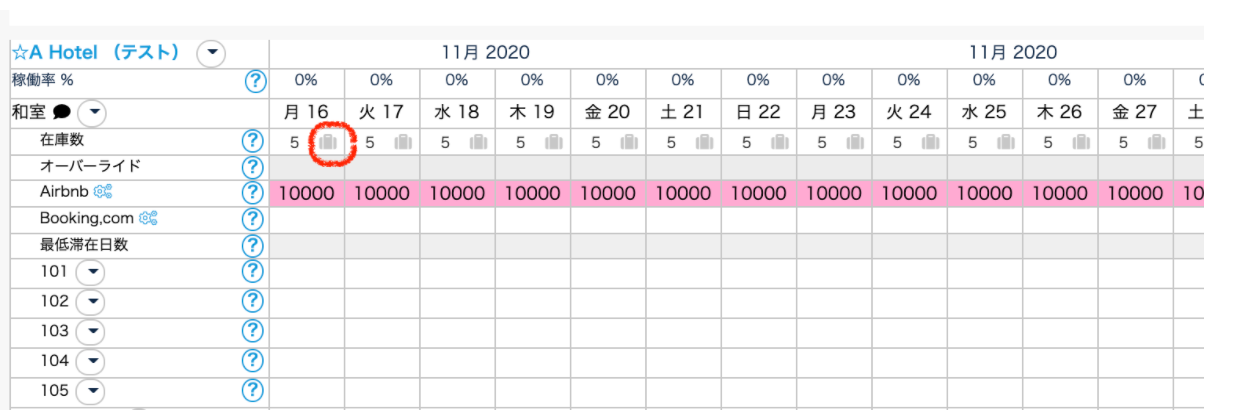The width and height of the screenshot is (1234, 418).
Task: Click the help icon beside 在庫数
Action: [254, 142]
